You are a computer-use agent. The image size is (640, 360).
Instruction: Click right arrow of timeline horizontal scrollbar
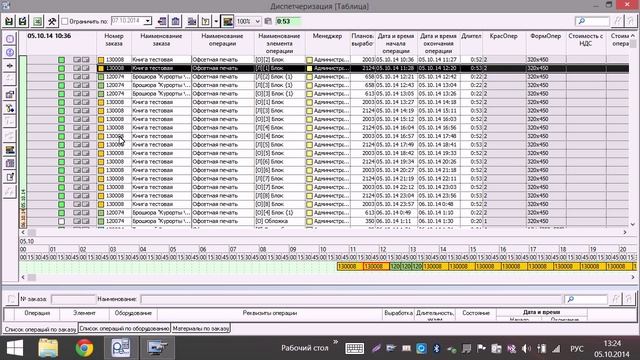tap(633, 278)
